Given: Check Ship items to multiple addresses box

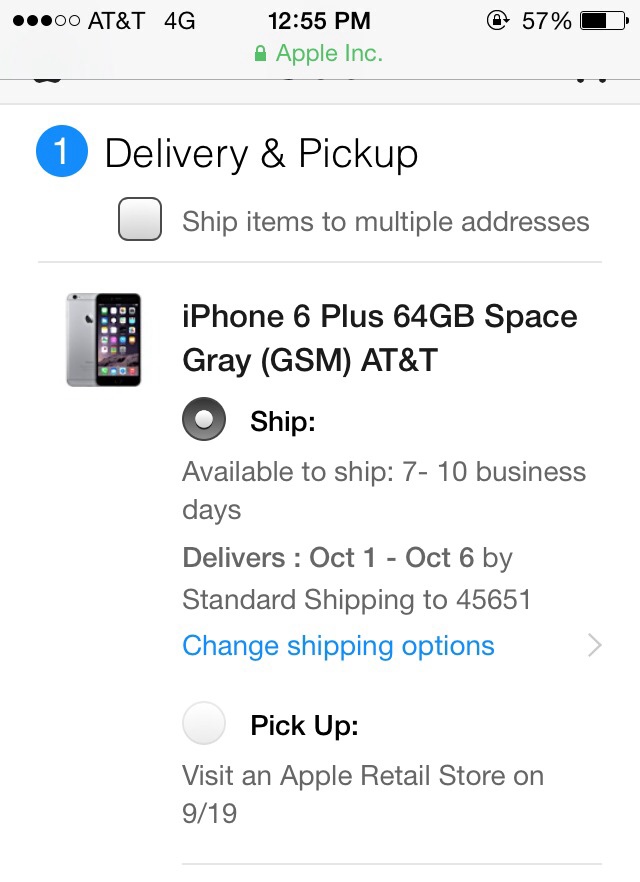Looking at the screenshot, I should pyautogui.click(x=140, y=220).
